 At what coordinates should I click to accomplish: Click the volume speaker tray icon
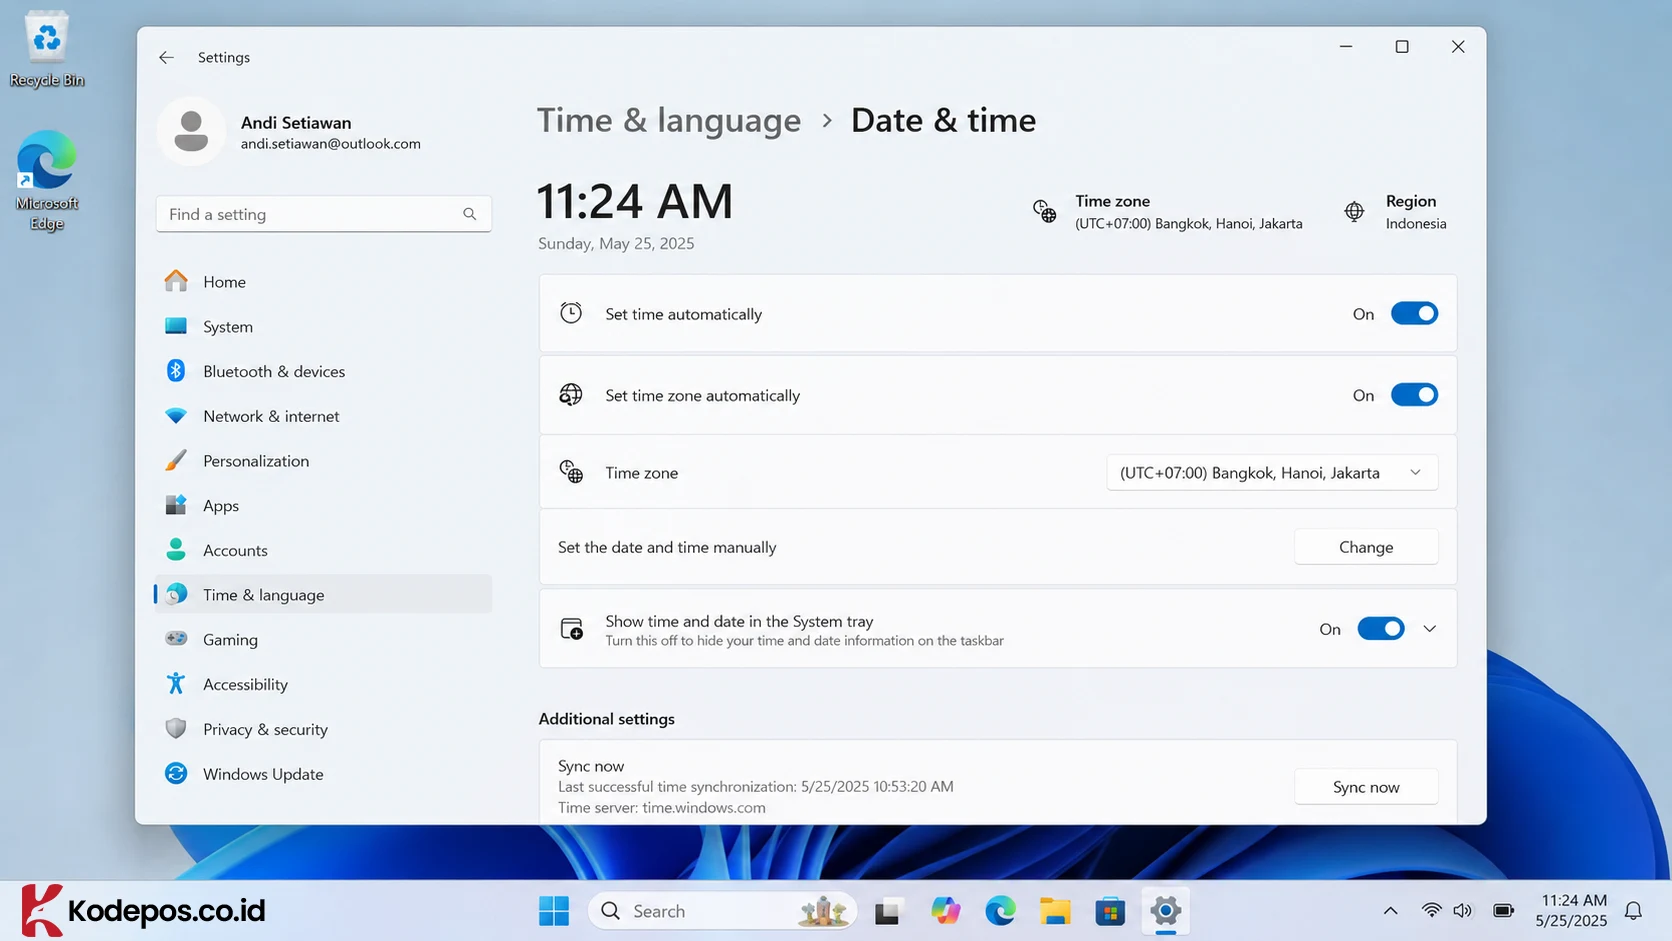point(1462,911)
